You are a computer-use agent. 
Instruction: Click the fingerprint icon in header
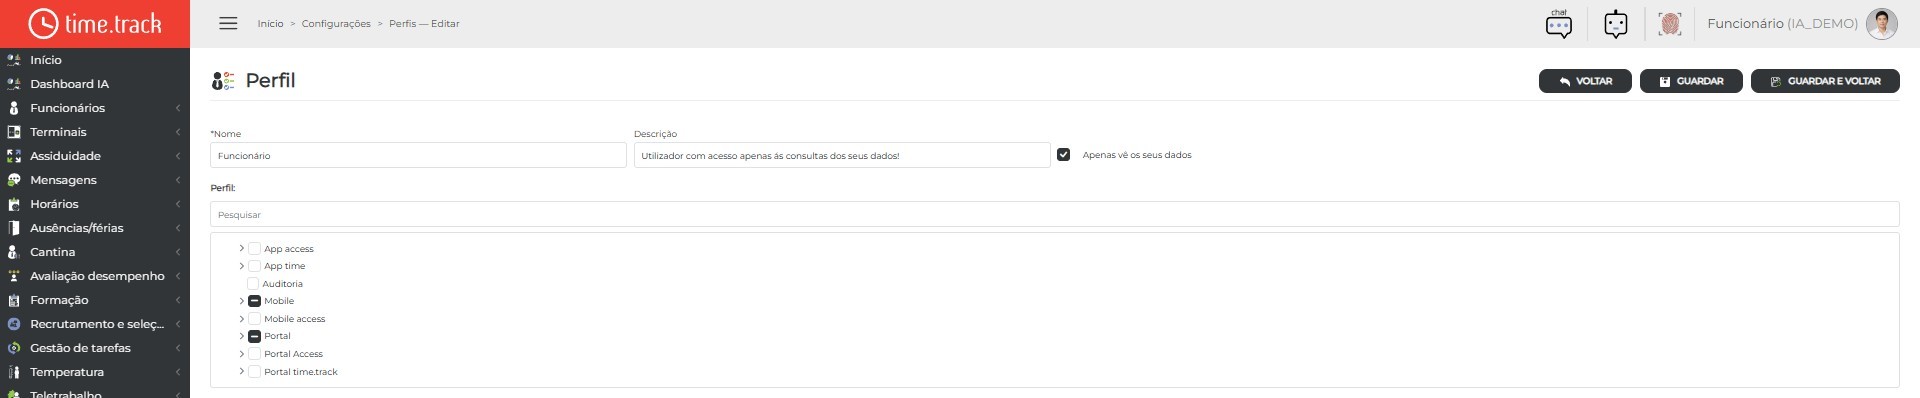click(1669, 23)
